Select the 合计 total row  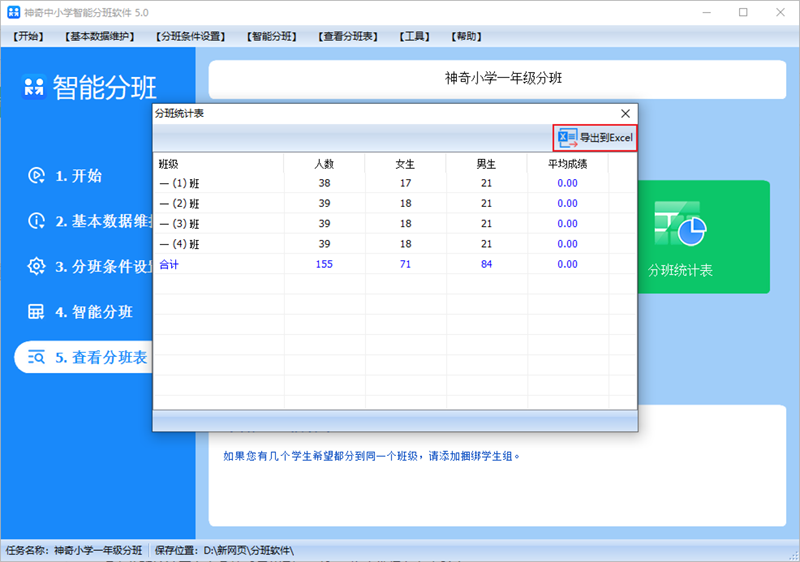(x=170, y=264)
